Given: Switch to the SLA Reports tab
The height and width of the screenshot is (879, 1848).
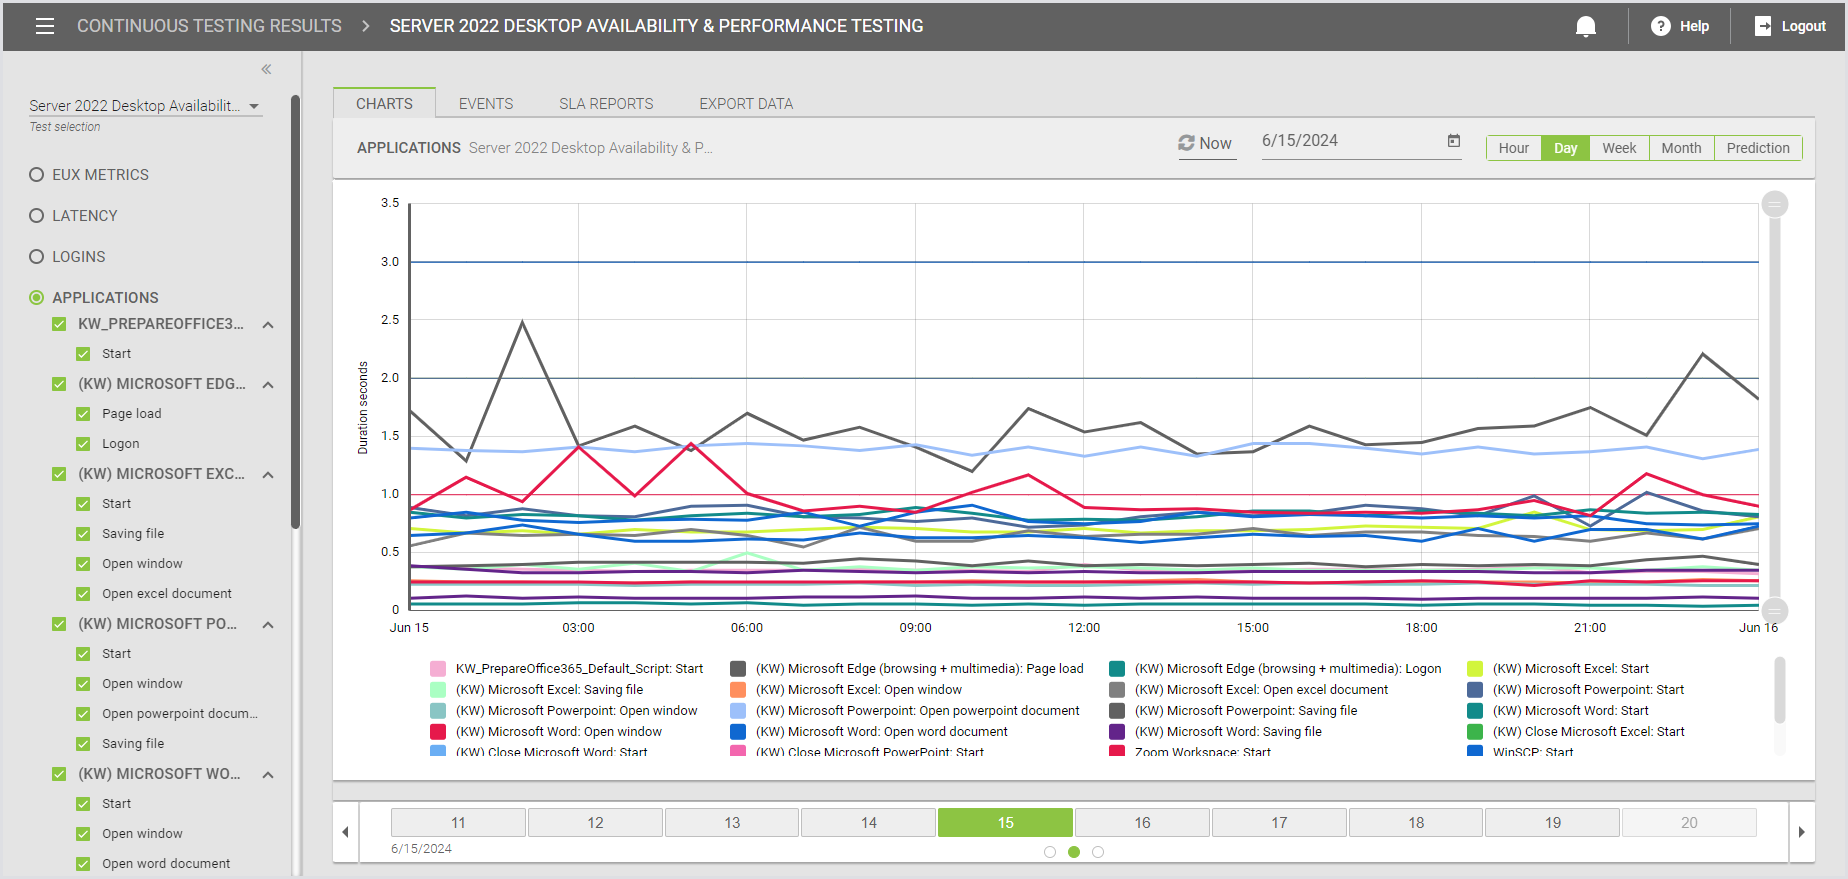Looking at the screenshot, I should click(x=606, y=104).
